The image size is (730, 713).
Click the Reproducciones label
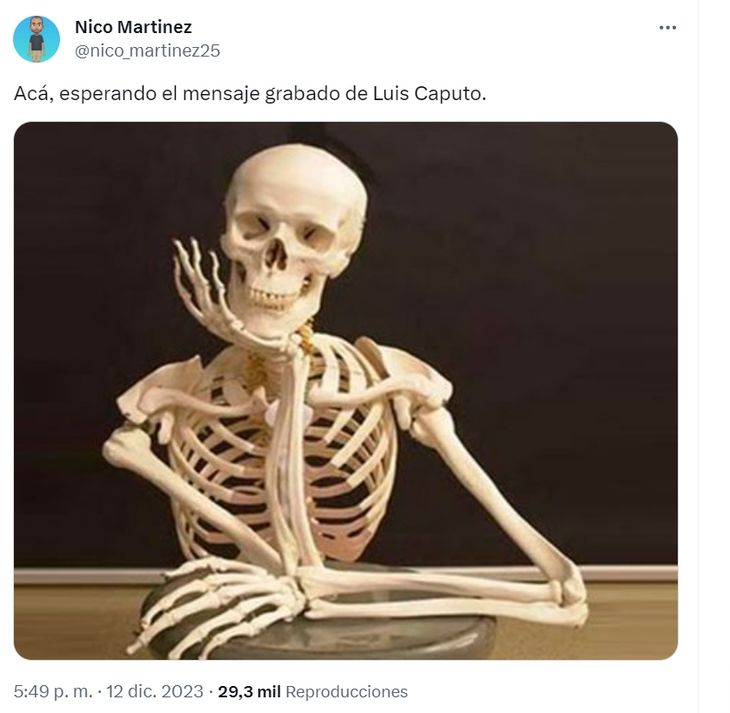(346, 691)
